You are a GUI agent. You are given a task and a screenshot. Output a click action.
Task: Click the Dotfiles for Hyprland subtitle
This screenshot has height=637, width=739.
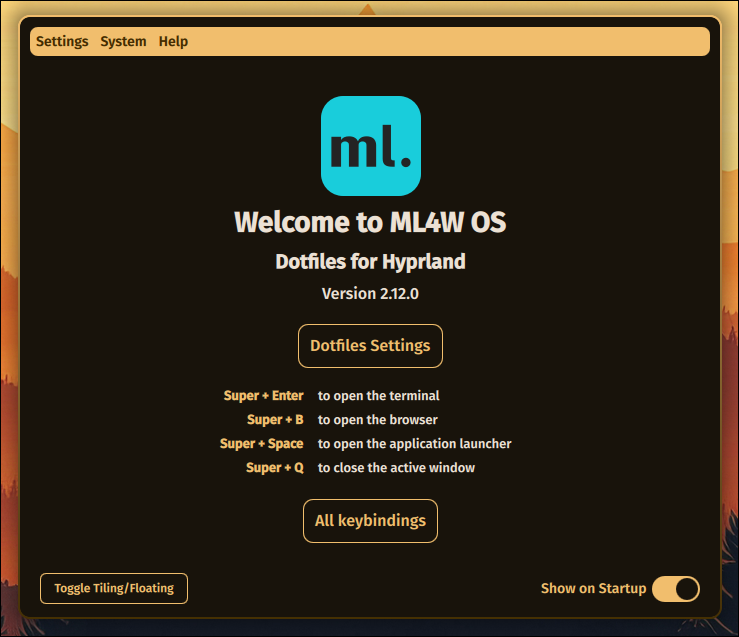pos(370,262)
